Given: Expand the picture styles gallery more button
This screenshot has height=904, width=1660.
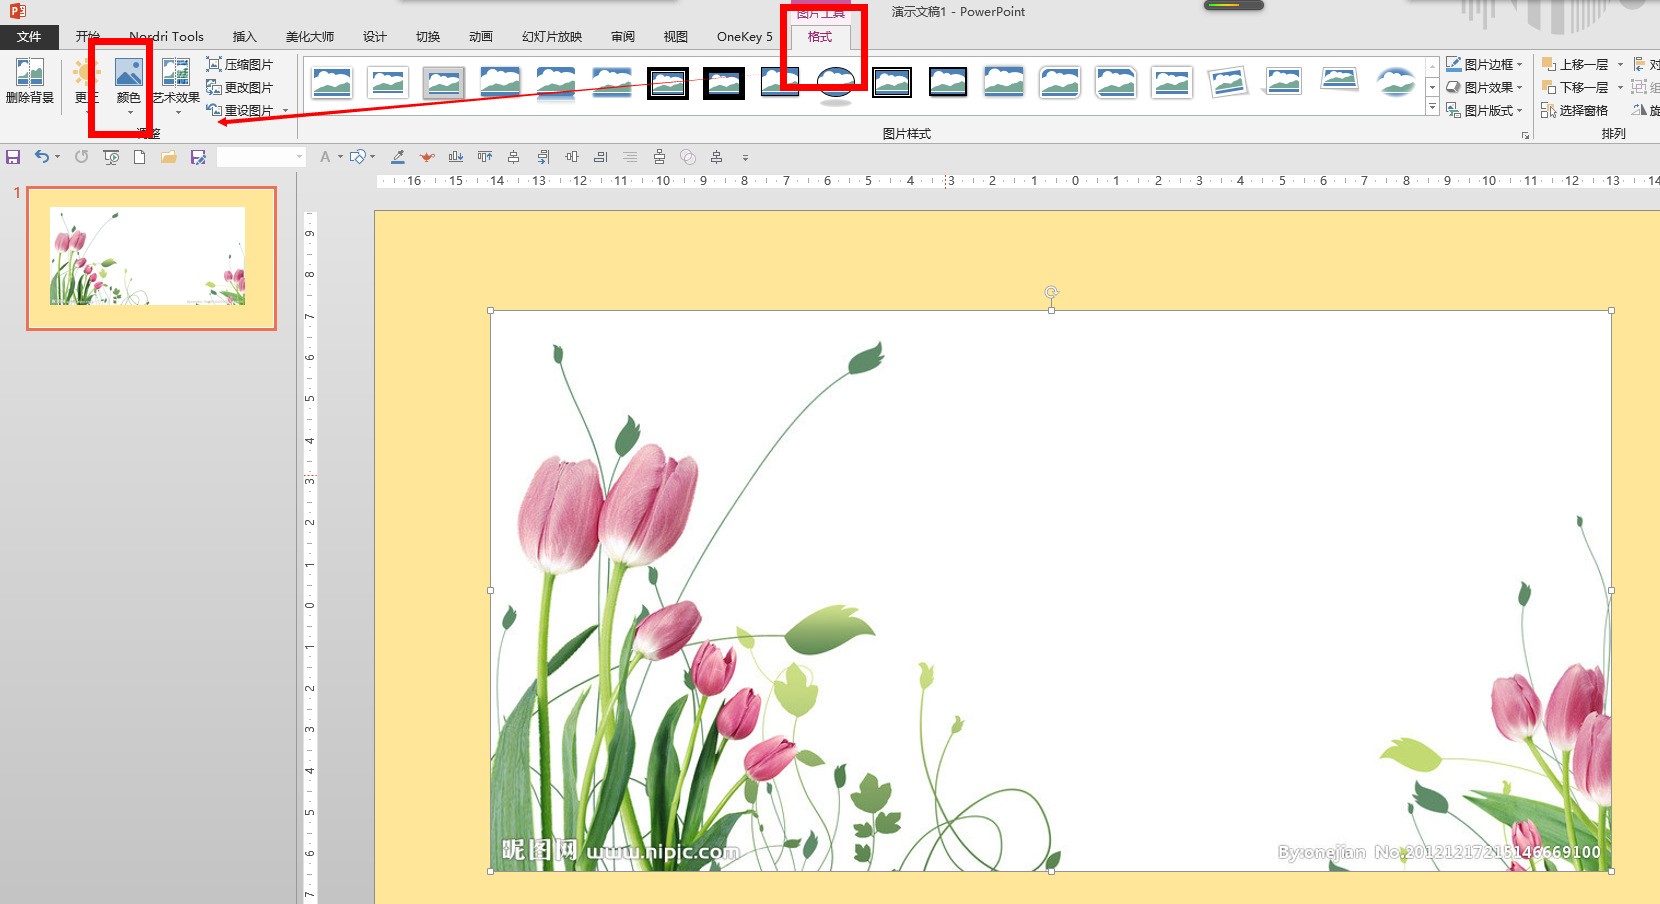Looking at the screenshot, I should (x=1432, y=107).
